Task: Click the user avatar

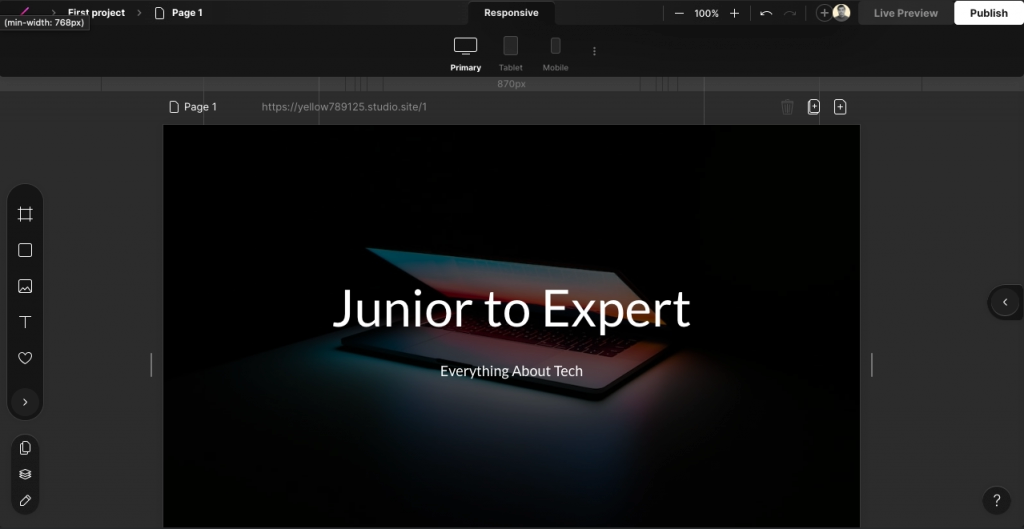Action: 842,12
